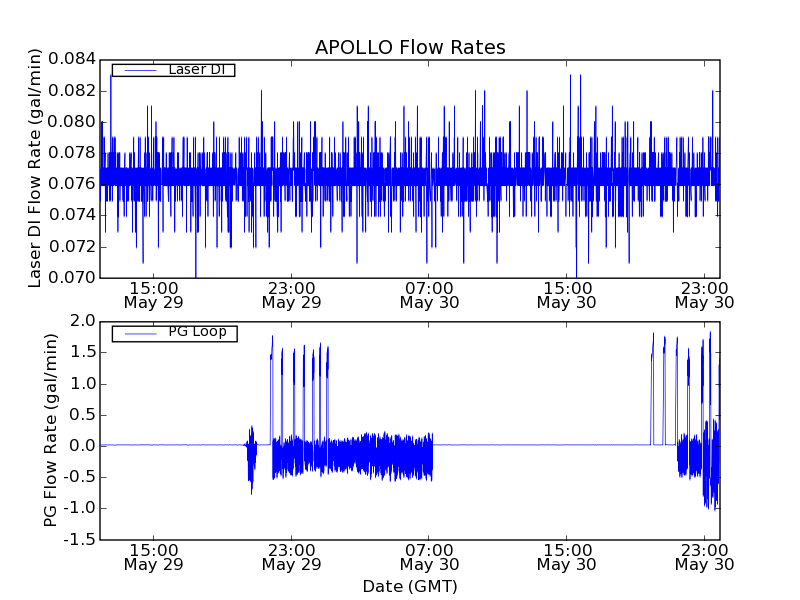
Task: Click the -1.0 tick on PG flow axis
Action: [x=80, y=508]
